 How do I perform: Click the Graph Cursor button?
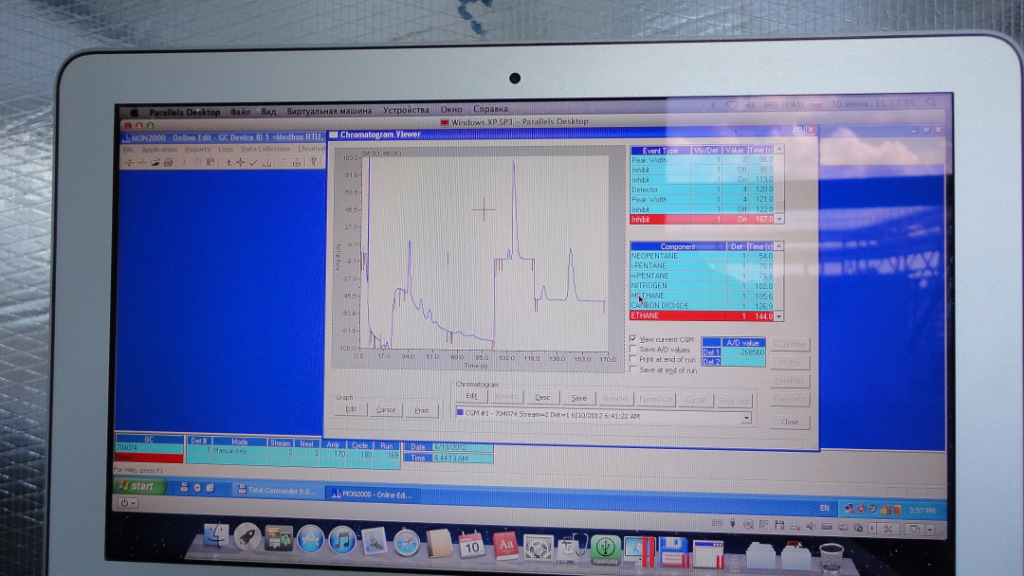[385, 409]
